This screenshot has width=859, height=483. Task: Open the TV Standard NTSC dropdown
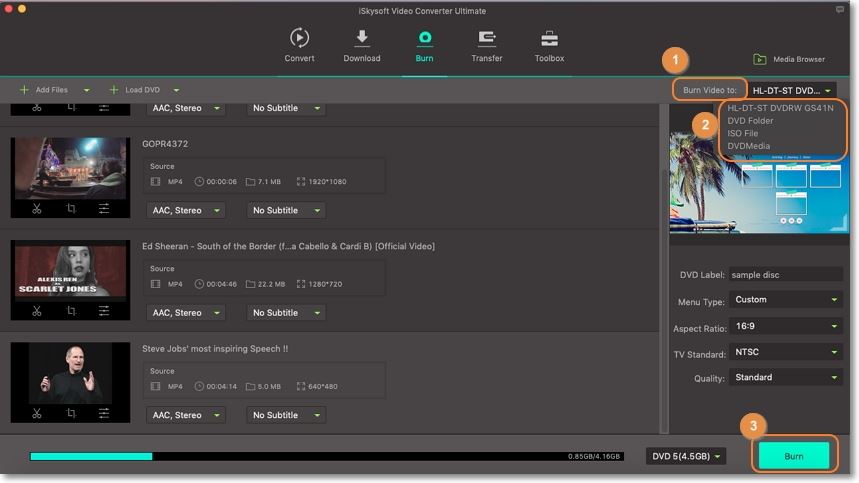[785, 352]
